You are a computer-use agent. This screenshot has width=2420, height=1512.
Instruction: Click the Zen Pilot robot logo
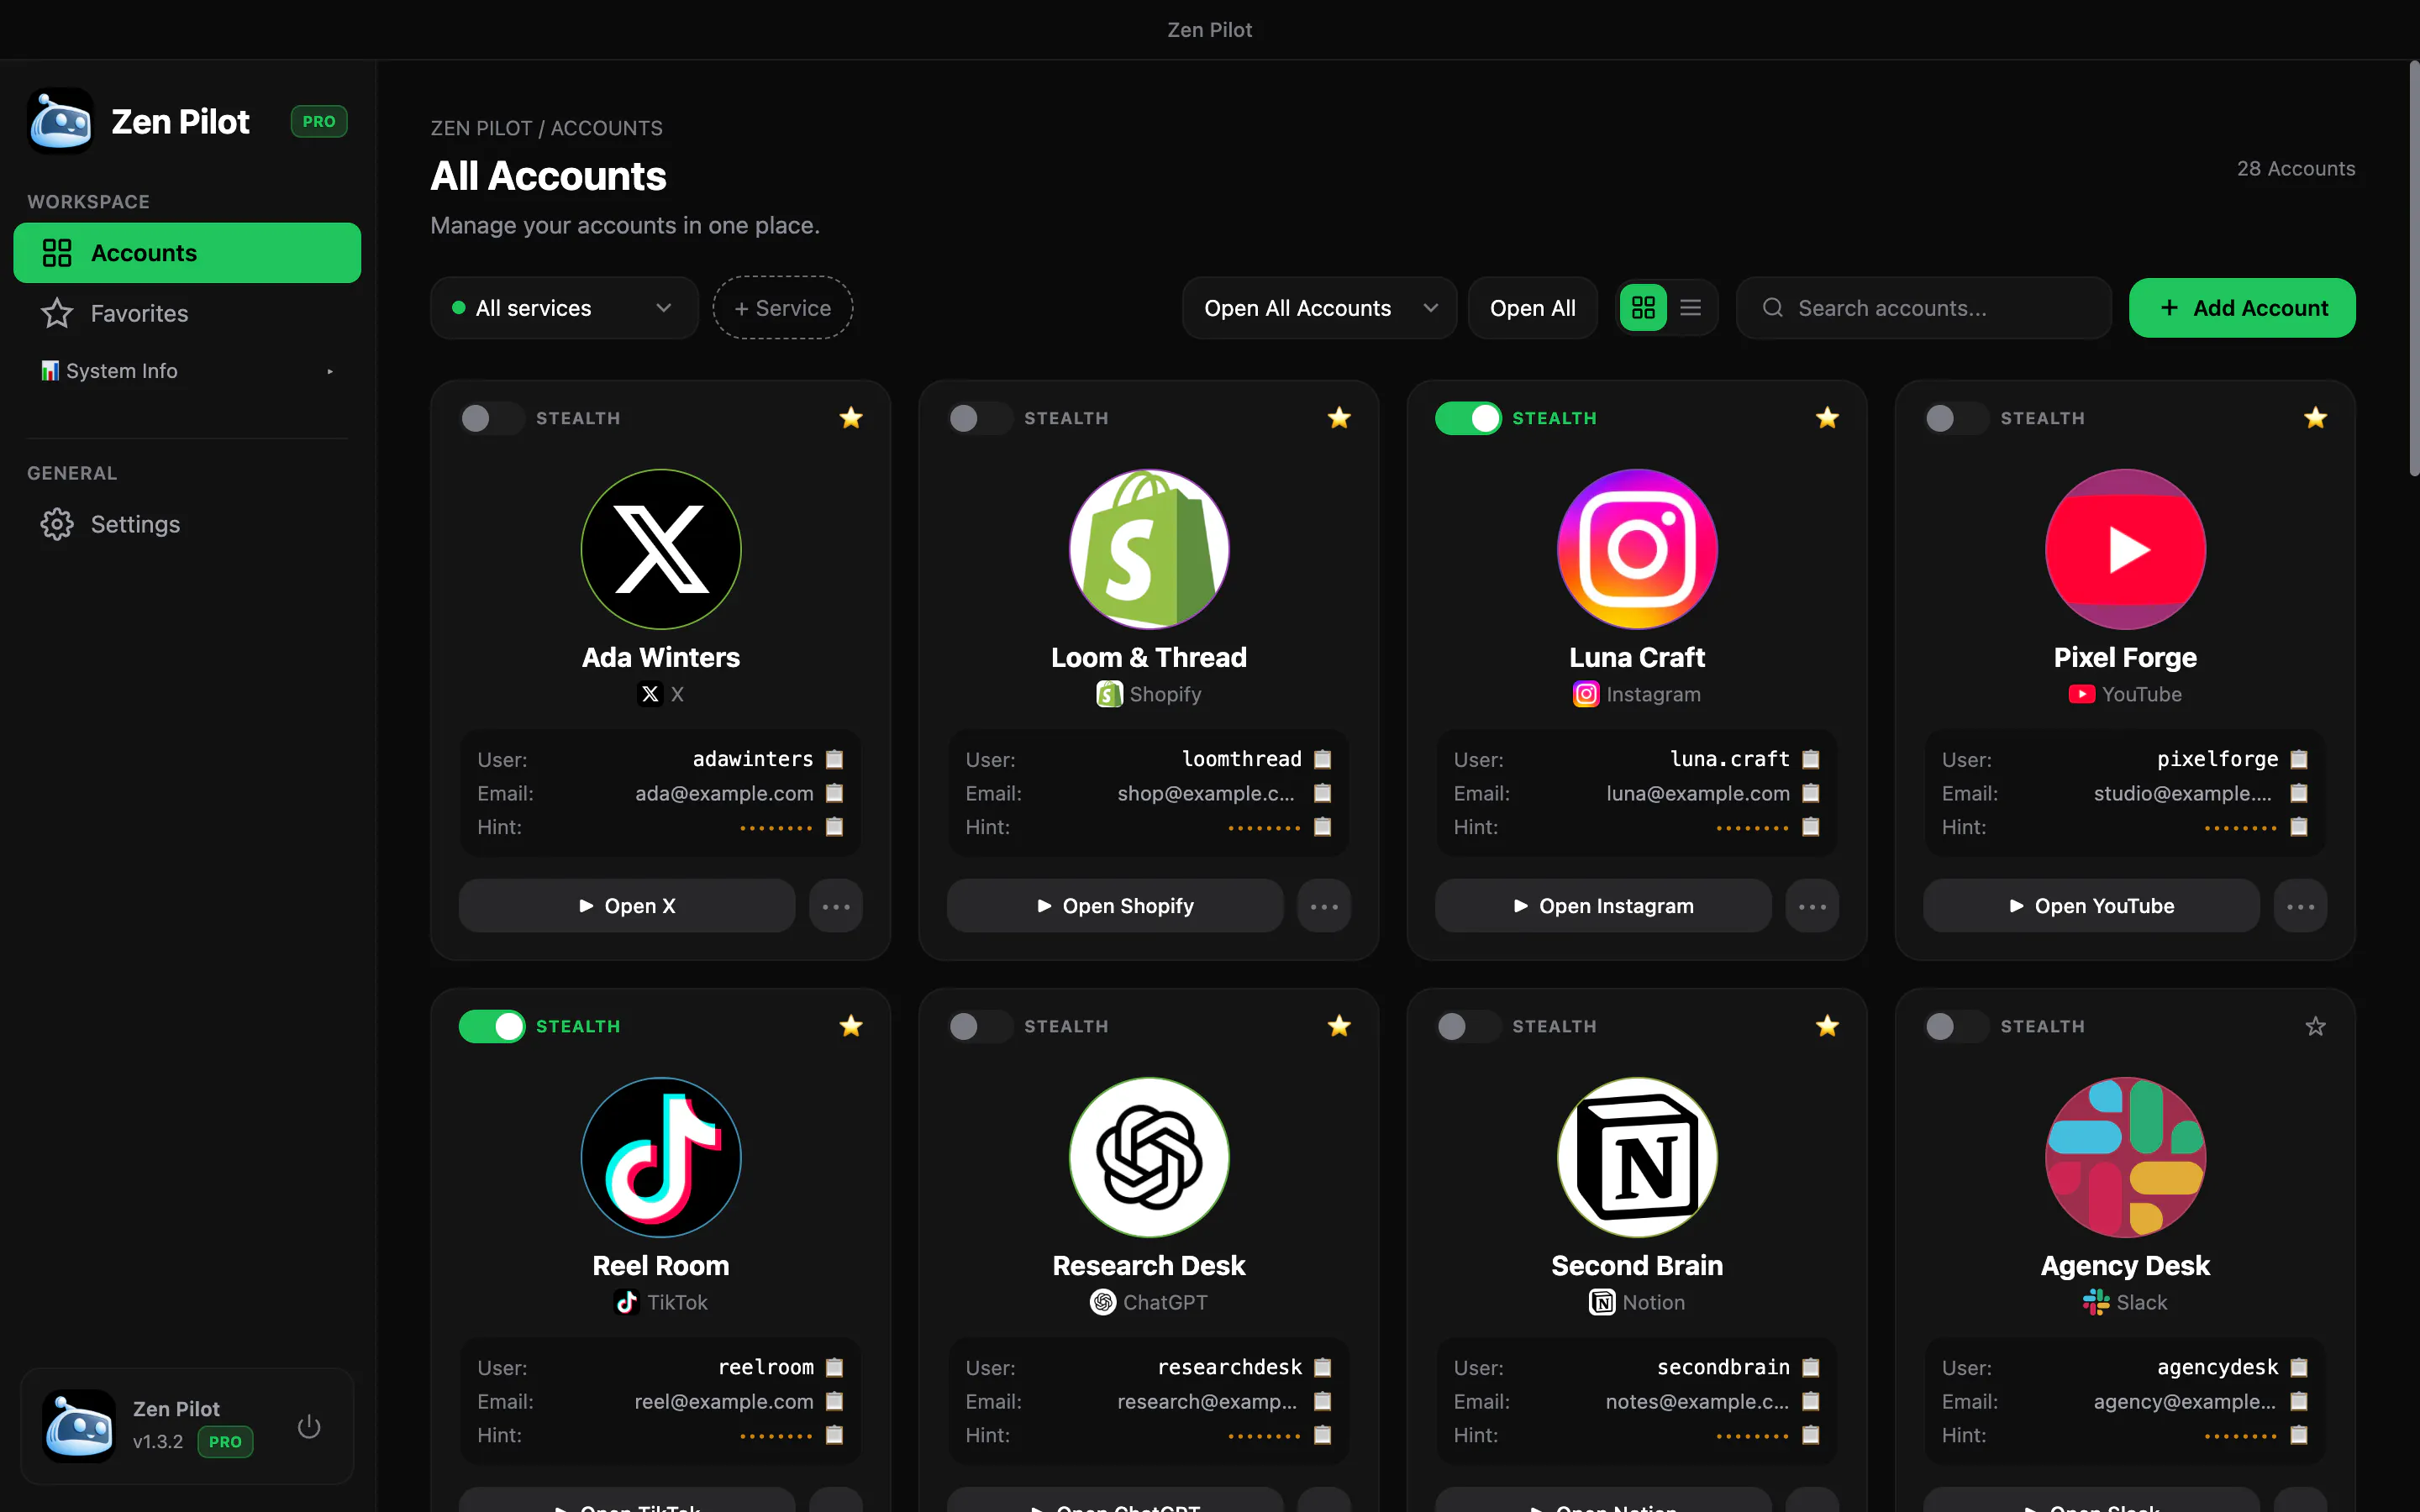click(x=60, y=121)
